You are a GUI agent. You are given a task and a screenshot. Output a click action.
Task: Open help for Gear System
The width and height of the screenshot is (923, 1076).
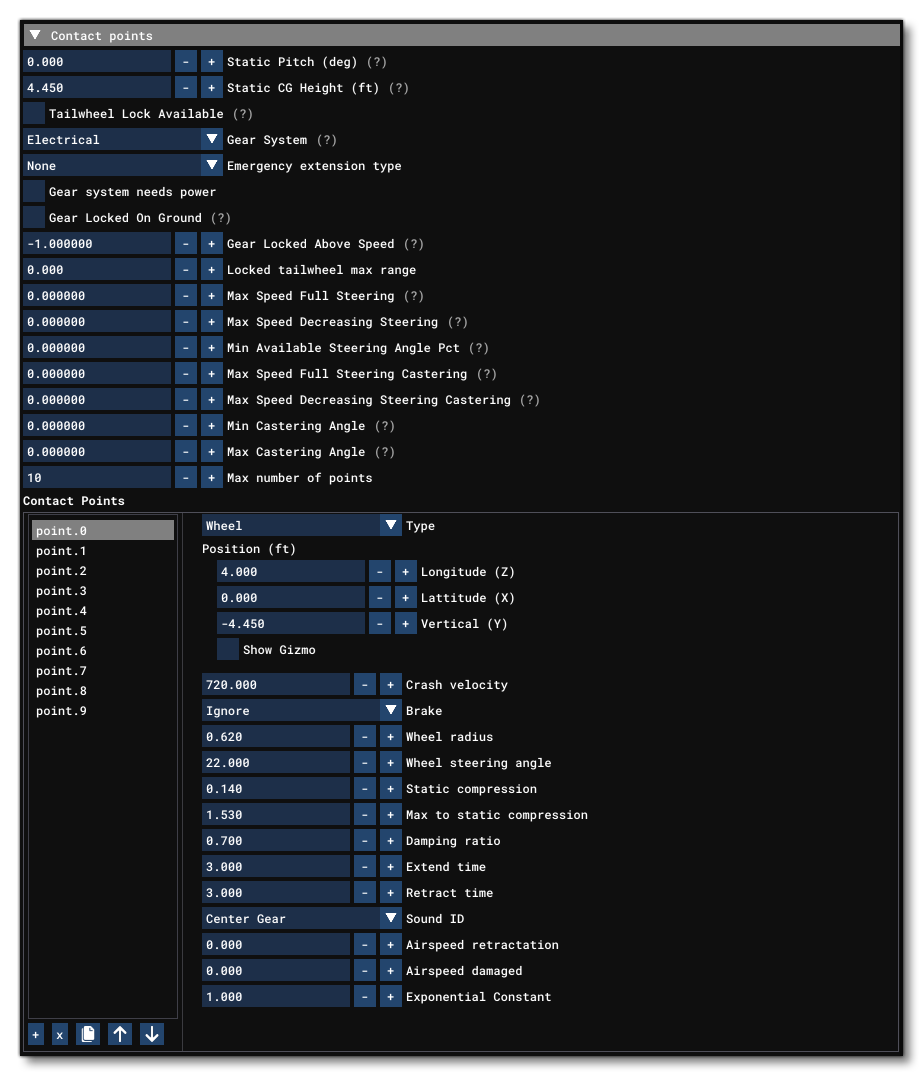326,139
